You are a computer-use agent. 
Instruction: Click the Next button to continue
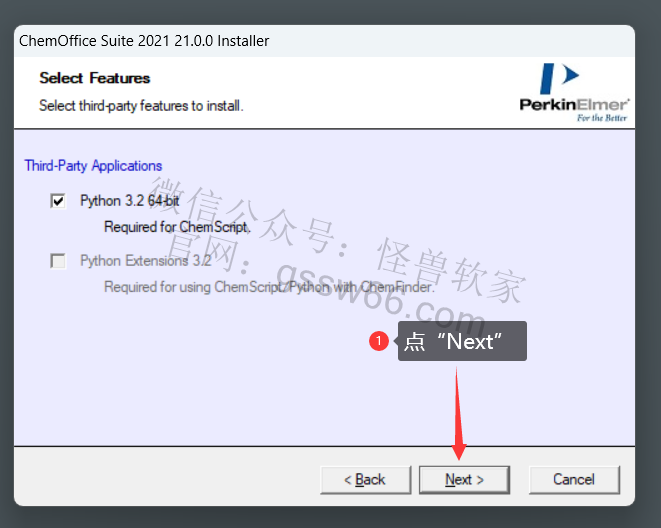tap(464, 480)
